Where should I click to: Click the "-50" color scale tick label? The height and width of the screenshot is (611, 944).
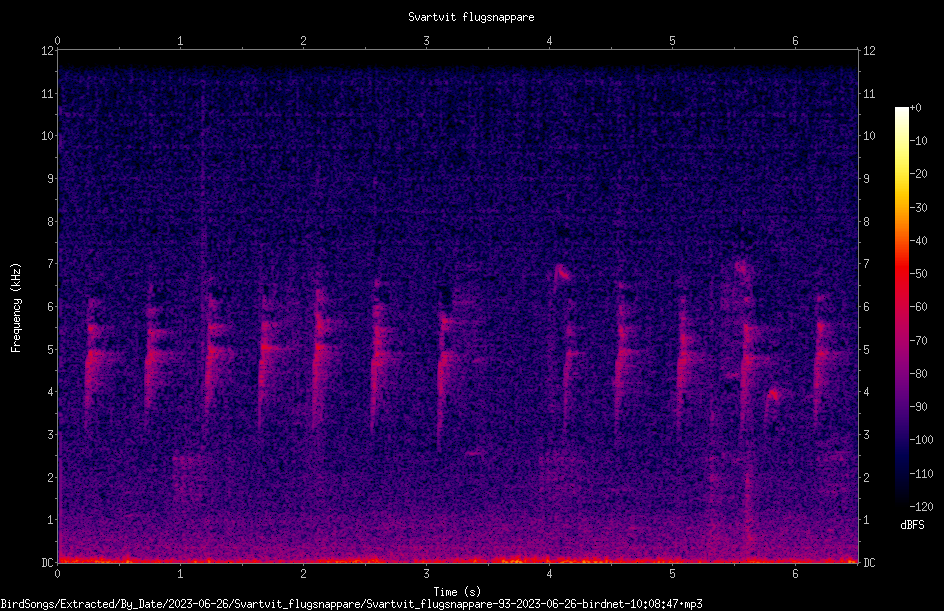pos(918,274)
